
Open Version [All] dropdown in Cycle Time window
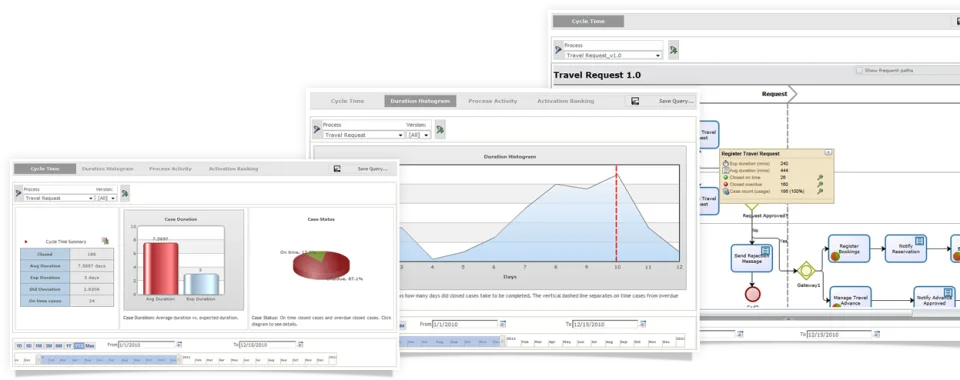pos(107,198)
